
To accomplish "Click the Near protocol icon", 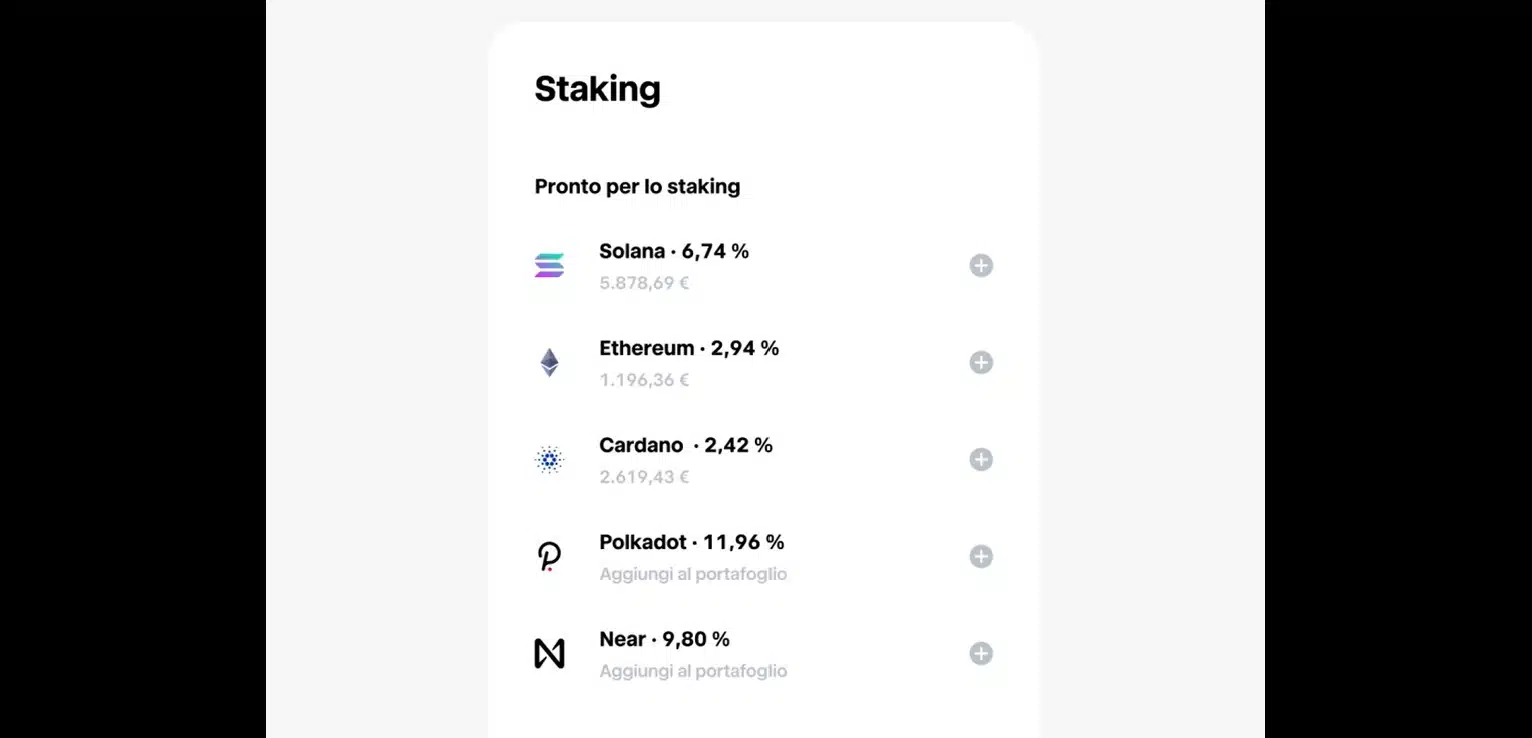I will [x=549, y=653].
